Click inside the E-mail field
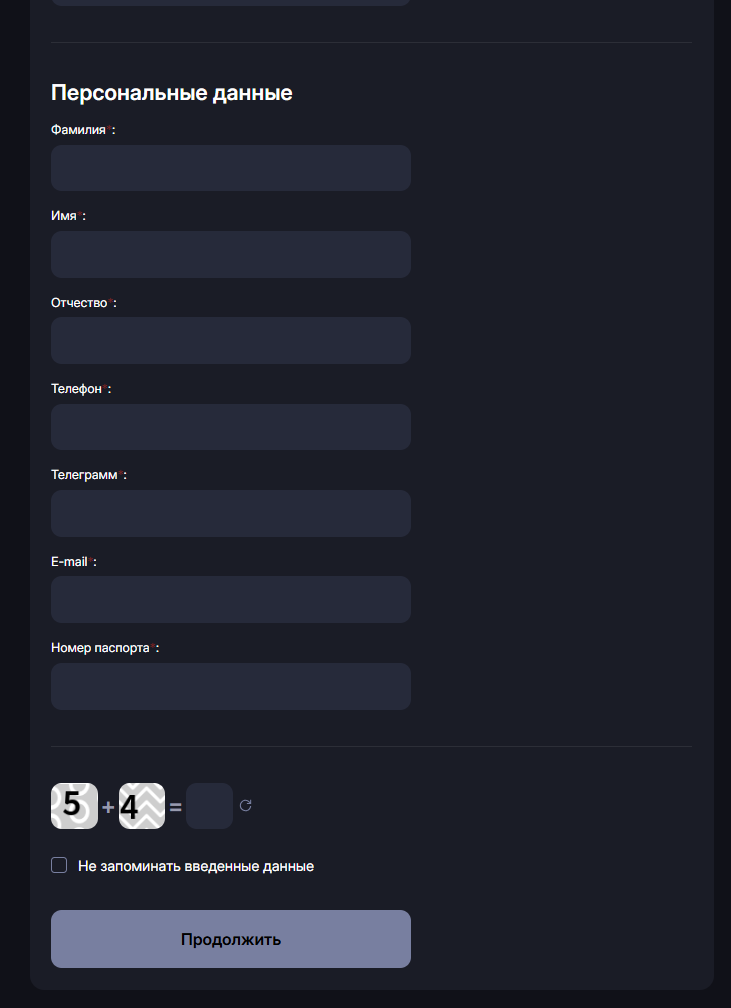The width and height of the screenshot is (731, 1008). tap(231, 599)
